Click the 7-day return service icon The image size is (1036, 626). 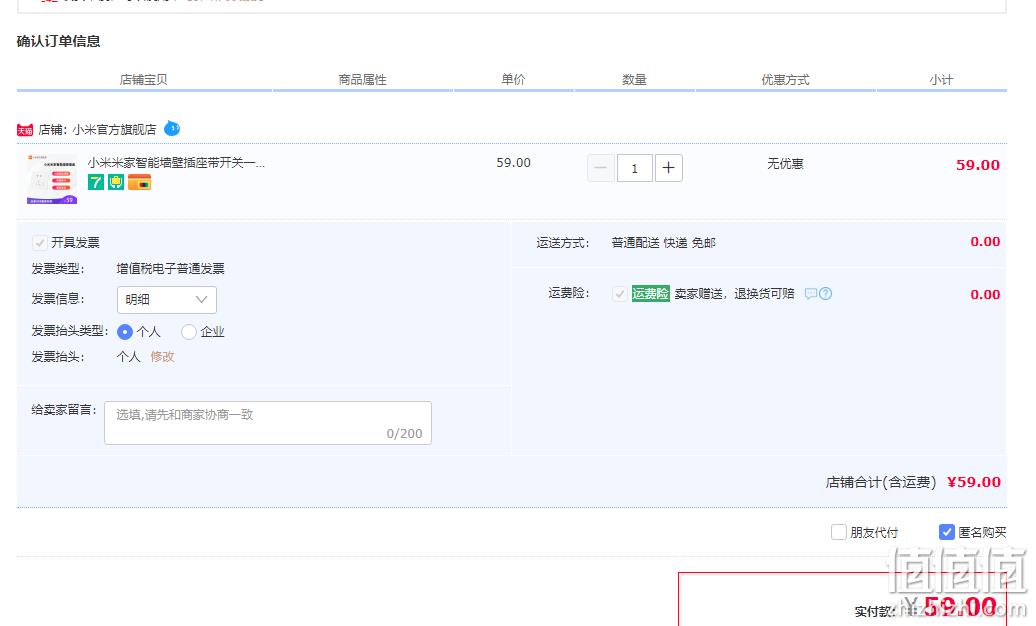tap(96, 182)
